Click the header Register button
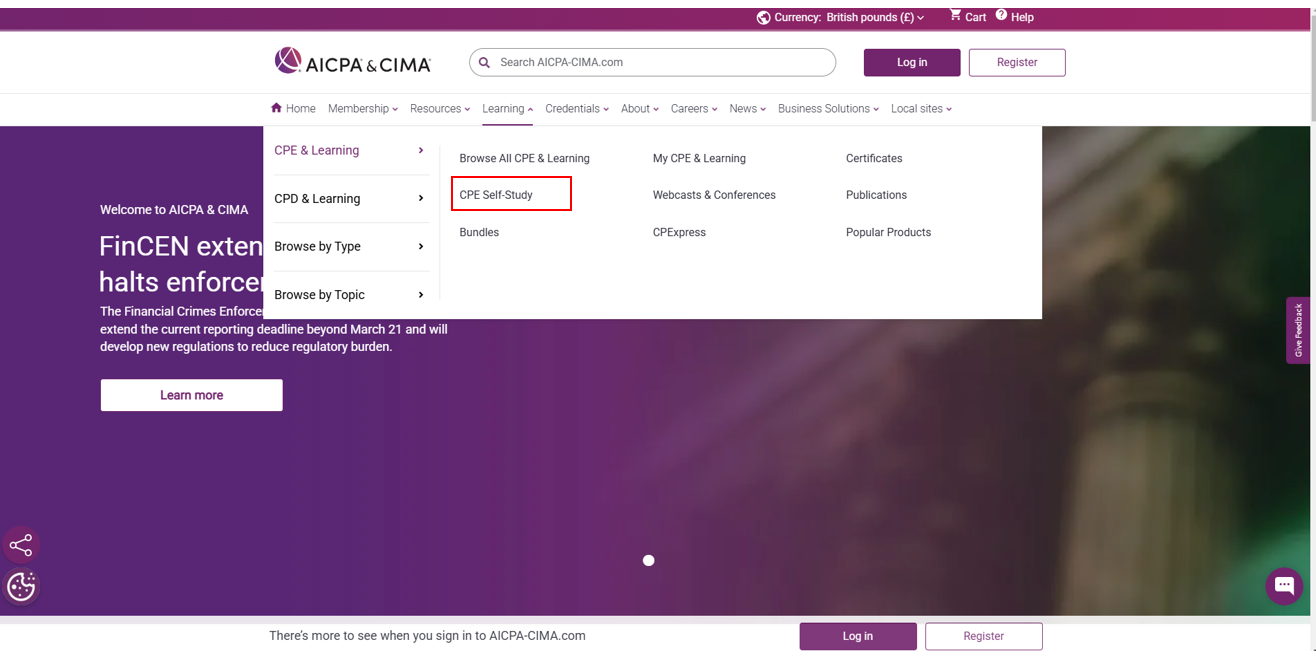 (1017, 62)
